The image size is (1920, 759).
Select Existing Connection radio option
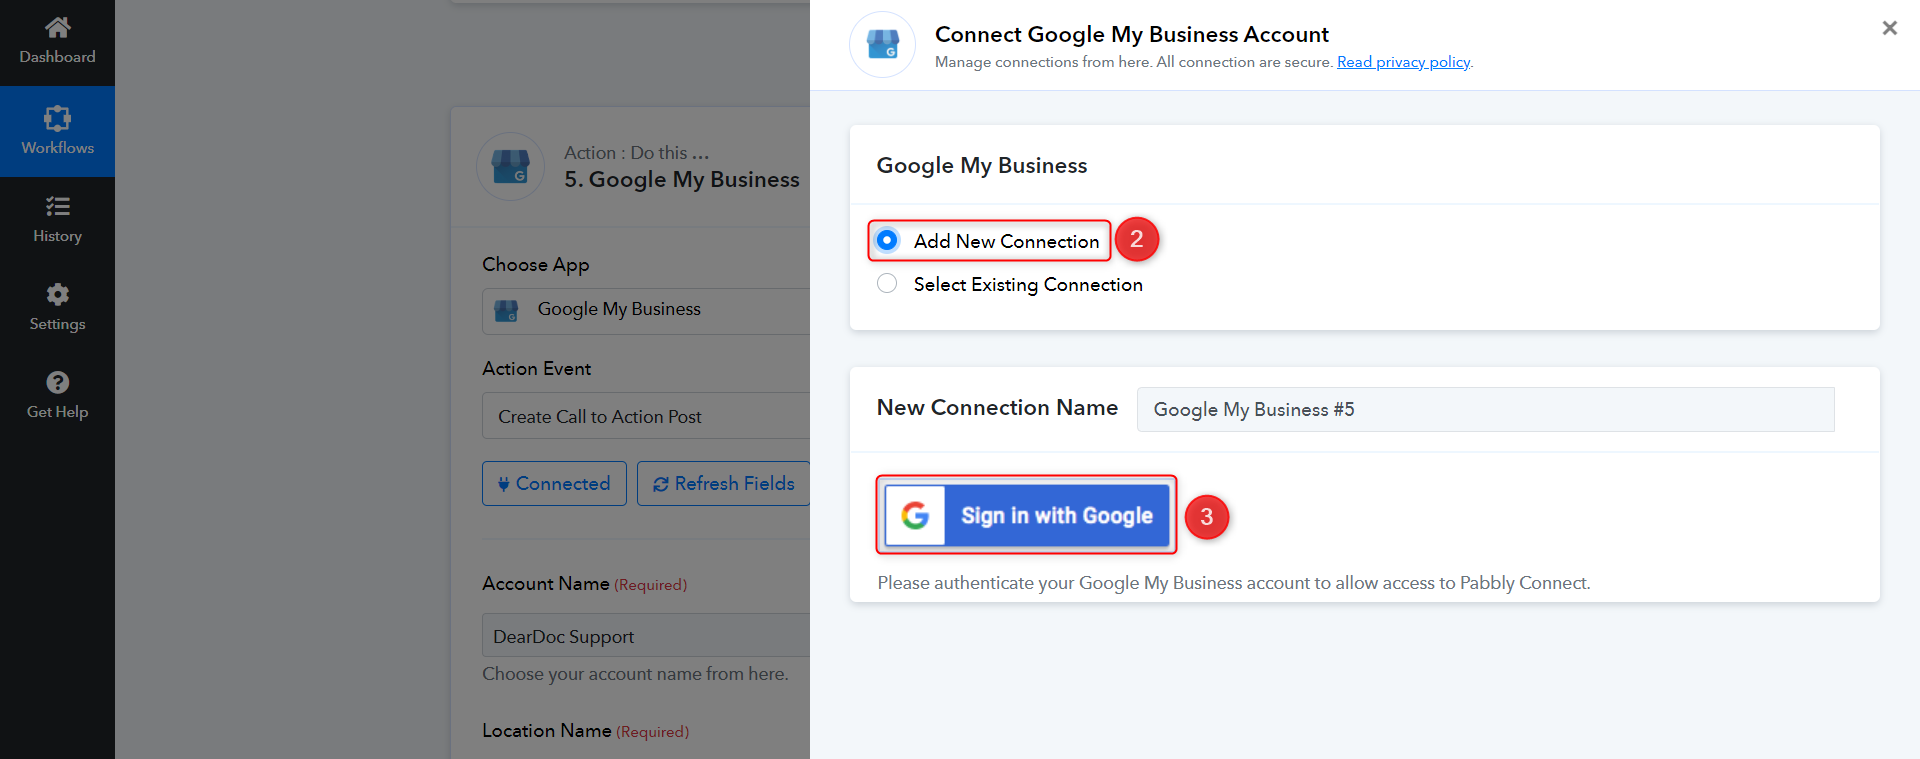pyautogui.click(x=887, y=284)
